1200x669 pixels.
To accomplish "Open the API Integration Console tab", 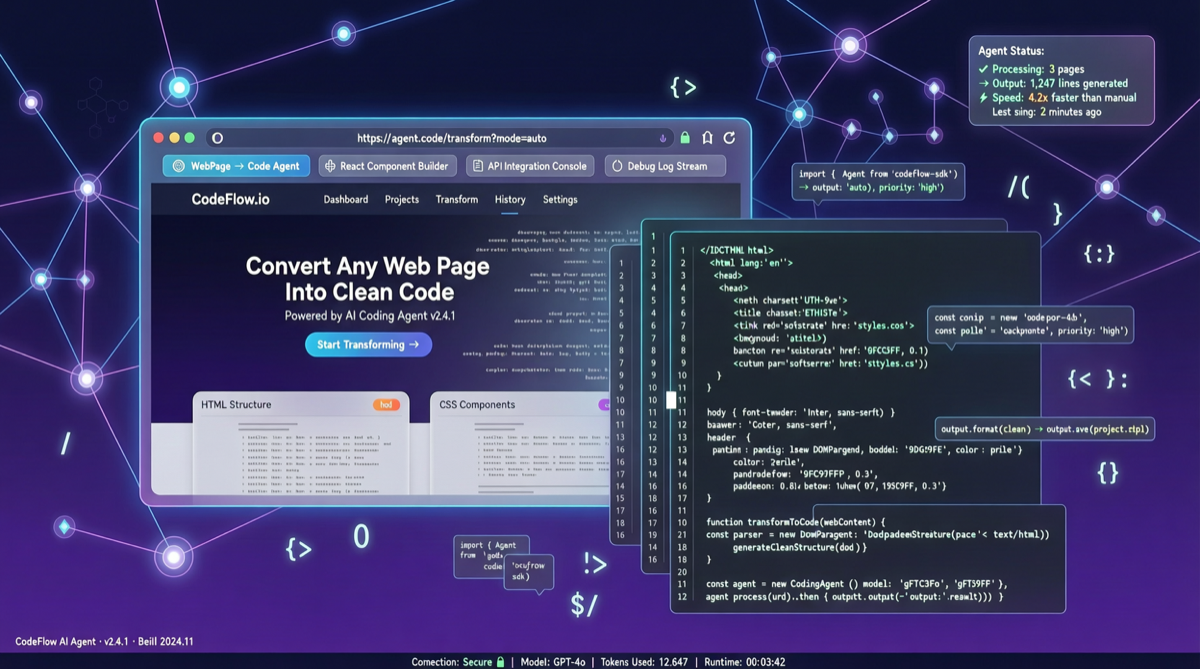I will tap(531, 166).
